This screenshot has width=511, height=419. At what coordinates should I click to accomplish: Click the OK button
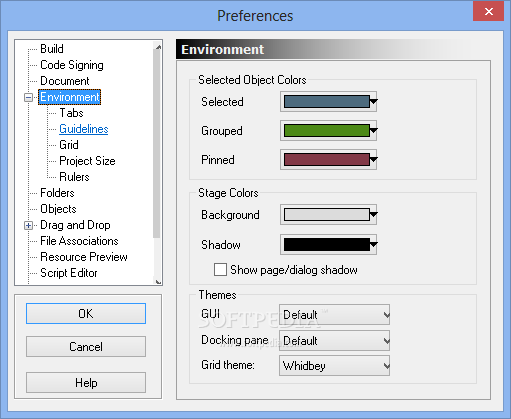pyautogui.click(x=86, y=313)
